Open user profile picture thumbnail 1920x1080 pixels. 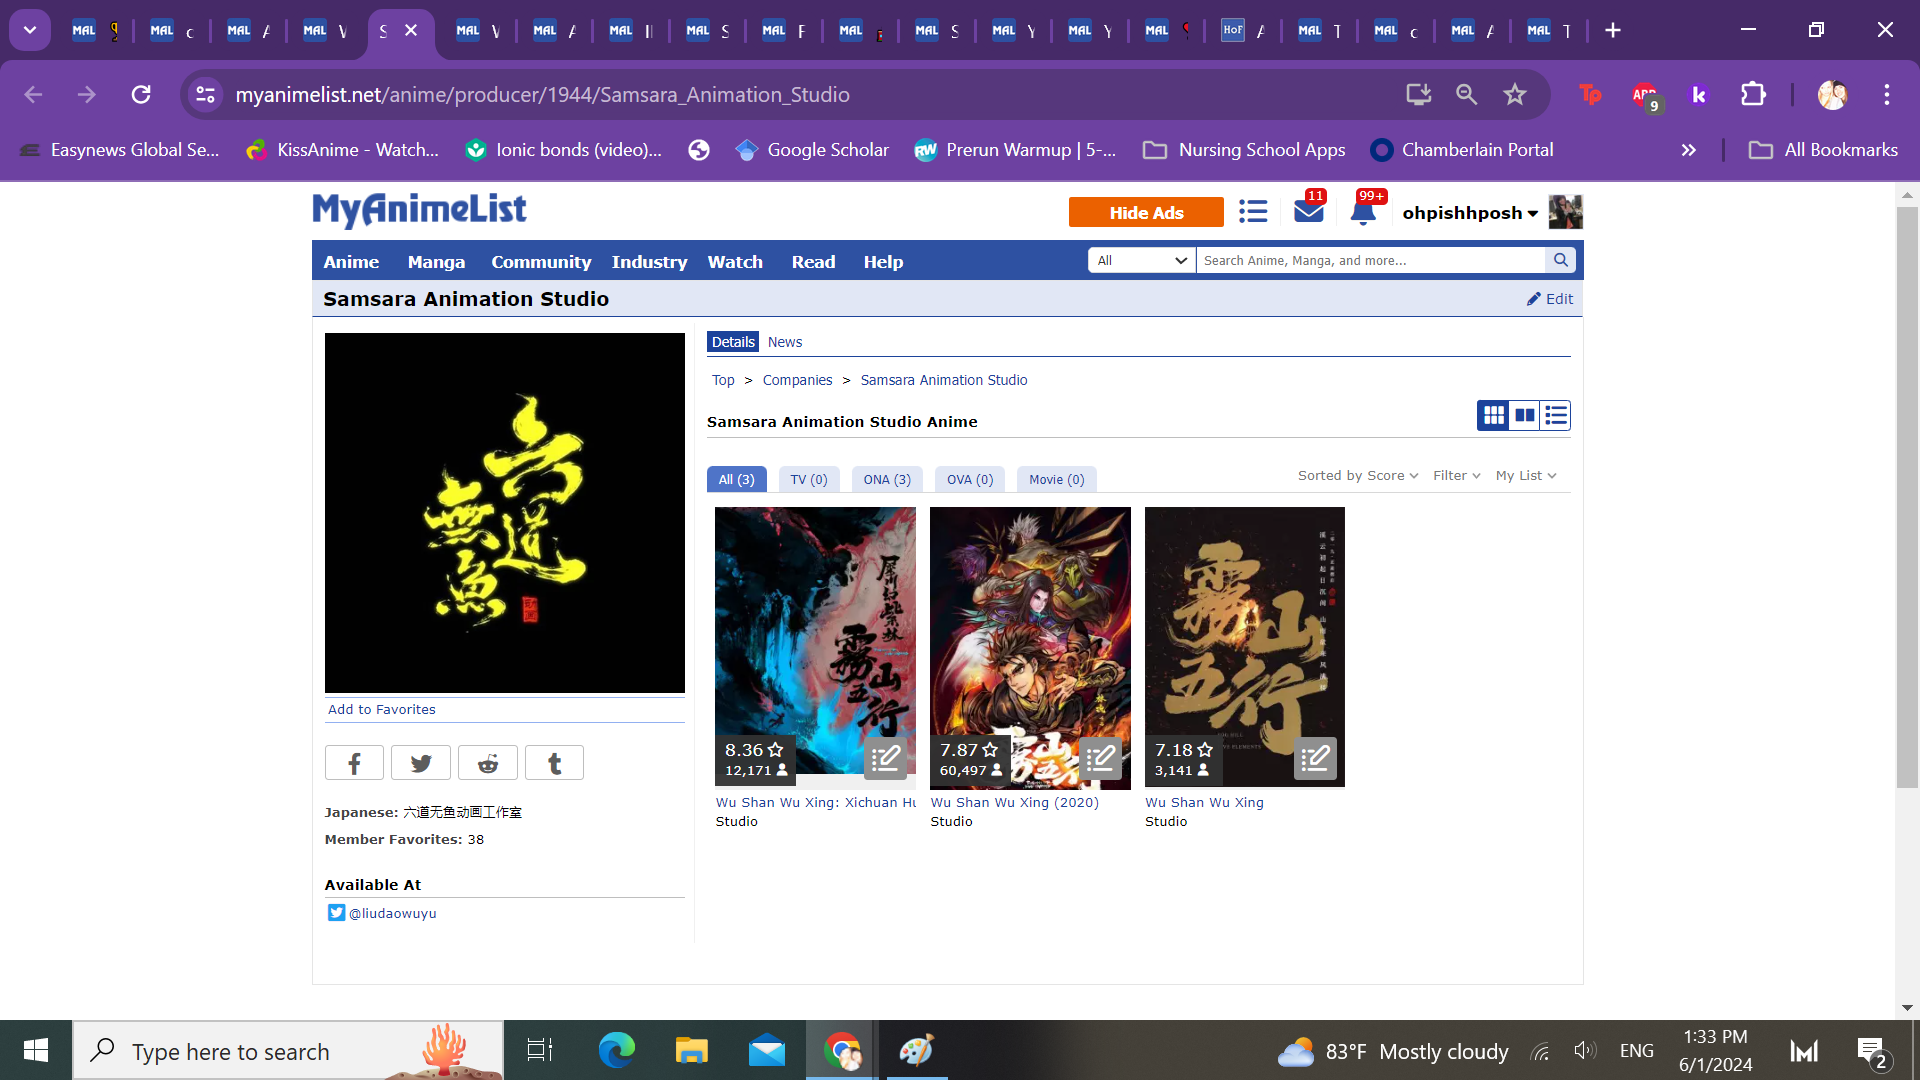pos(1566,212)
